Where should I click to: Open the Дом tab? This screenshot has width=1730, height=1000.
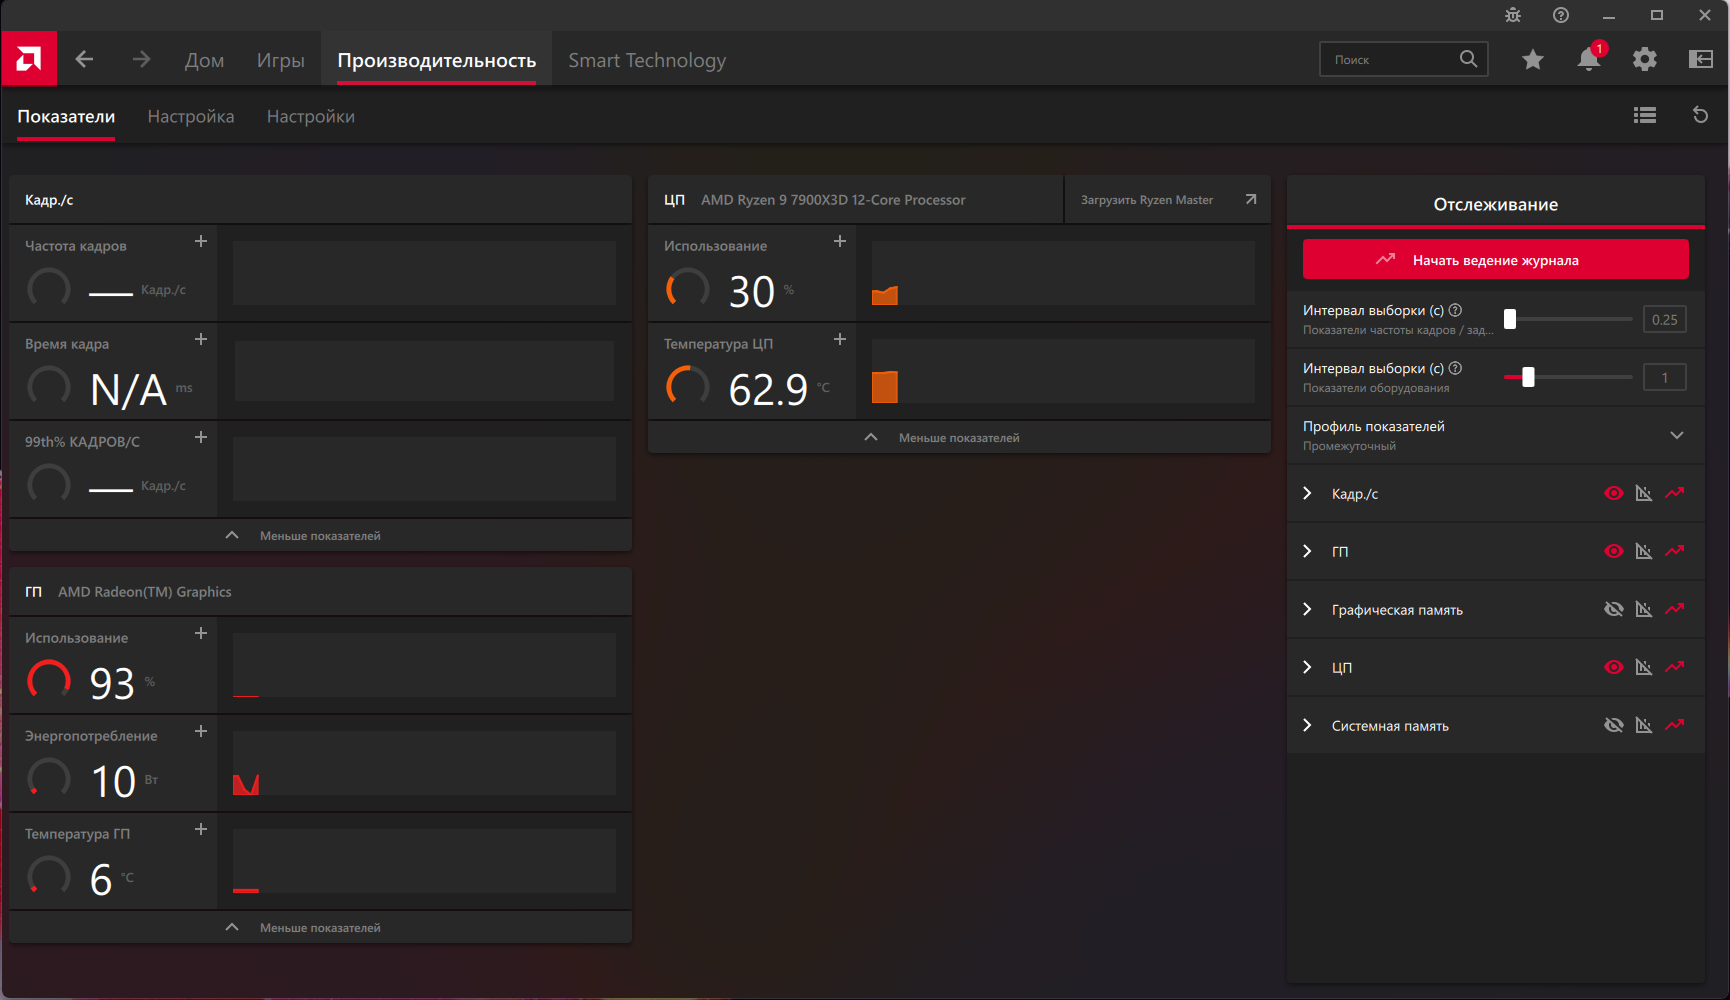click(204, 60)
